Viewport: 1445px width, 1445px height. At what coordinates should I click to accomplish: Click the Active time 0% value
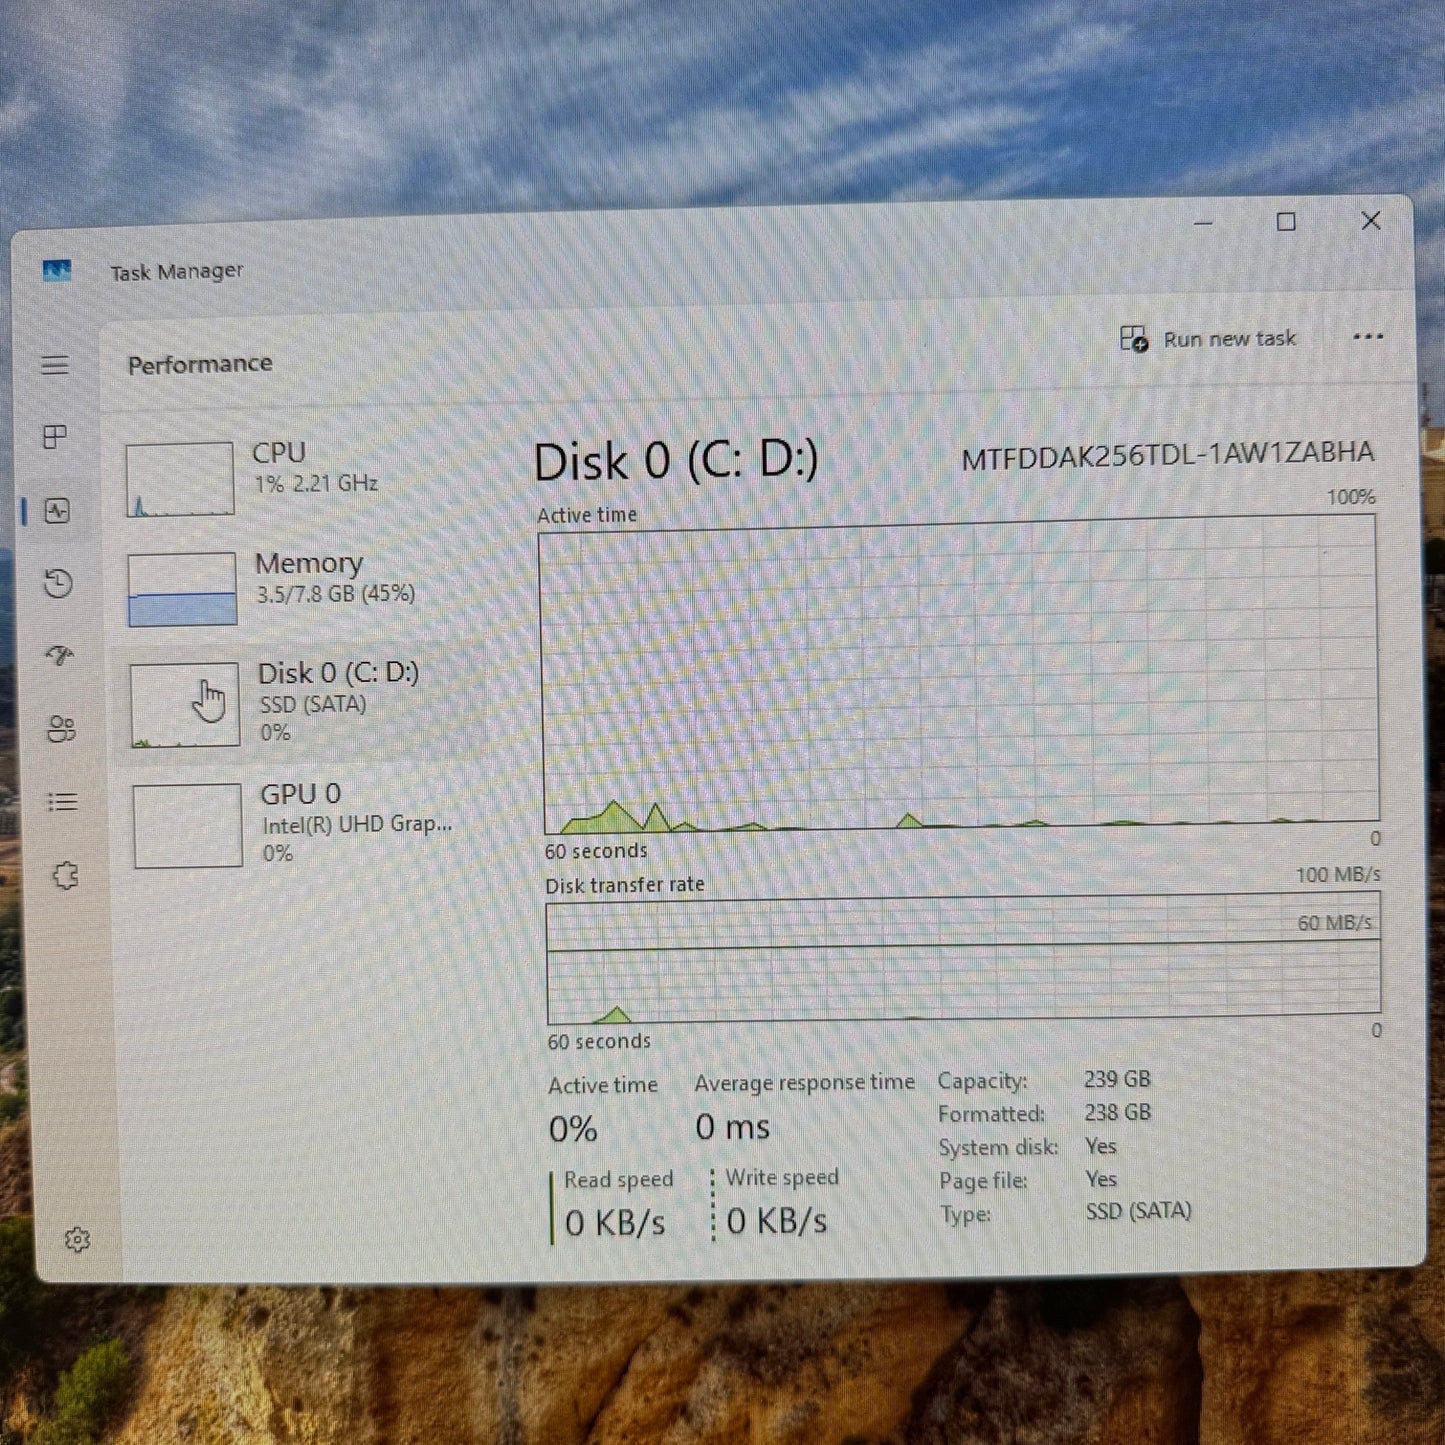(573, 1129)
